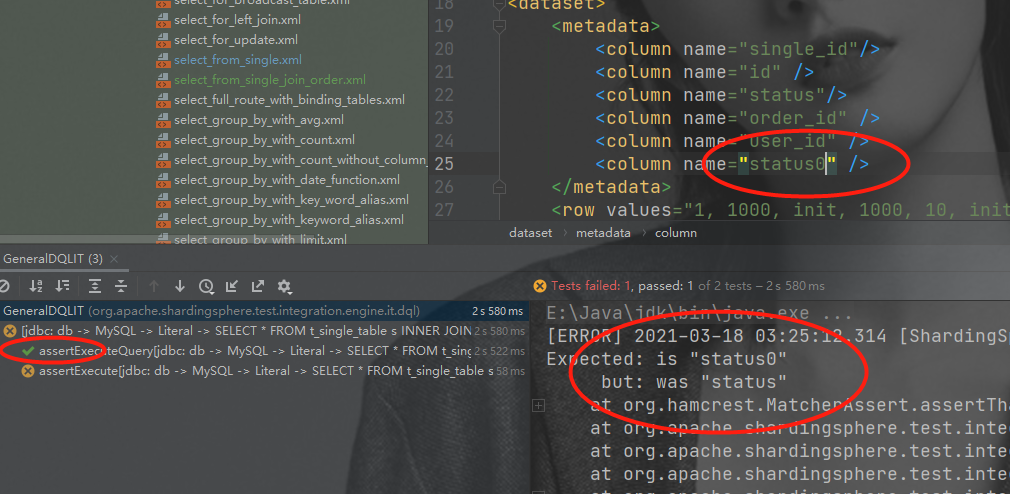Click the column breadcrumb

676,233
